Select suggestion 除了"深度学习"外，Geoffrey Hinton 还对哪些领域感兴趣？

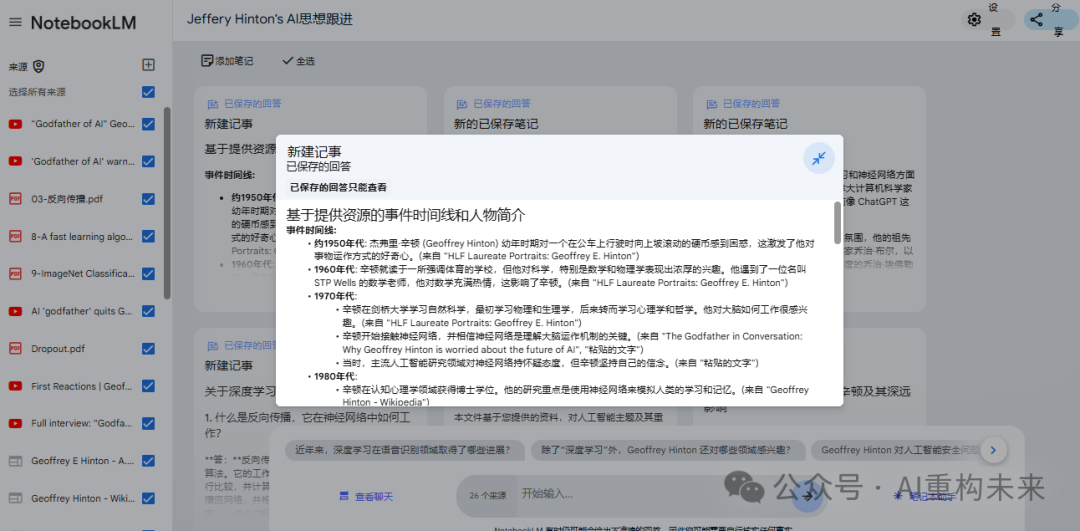(667, 450)
